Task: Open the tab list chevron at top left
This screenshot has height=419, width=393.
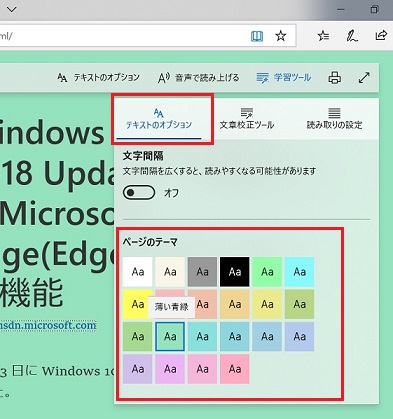Action: 12,9
